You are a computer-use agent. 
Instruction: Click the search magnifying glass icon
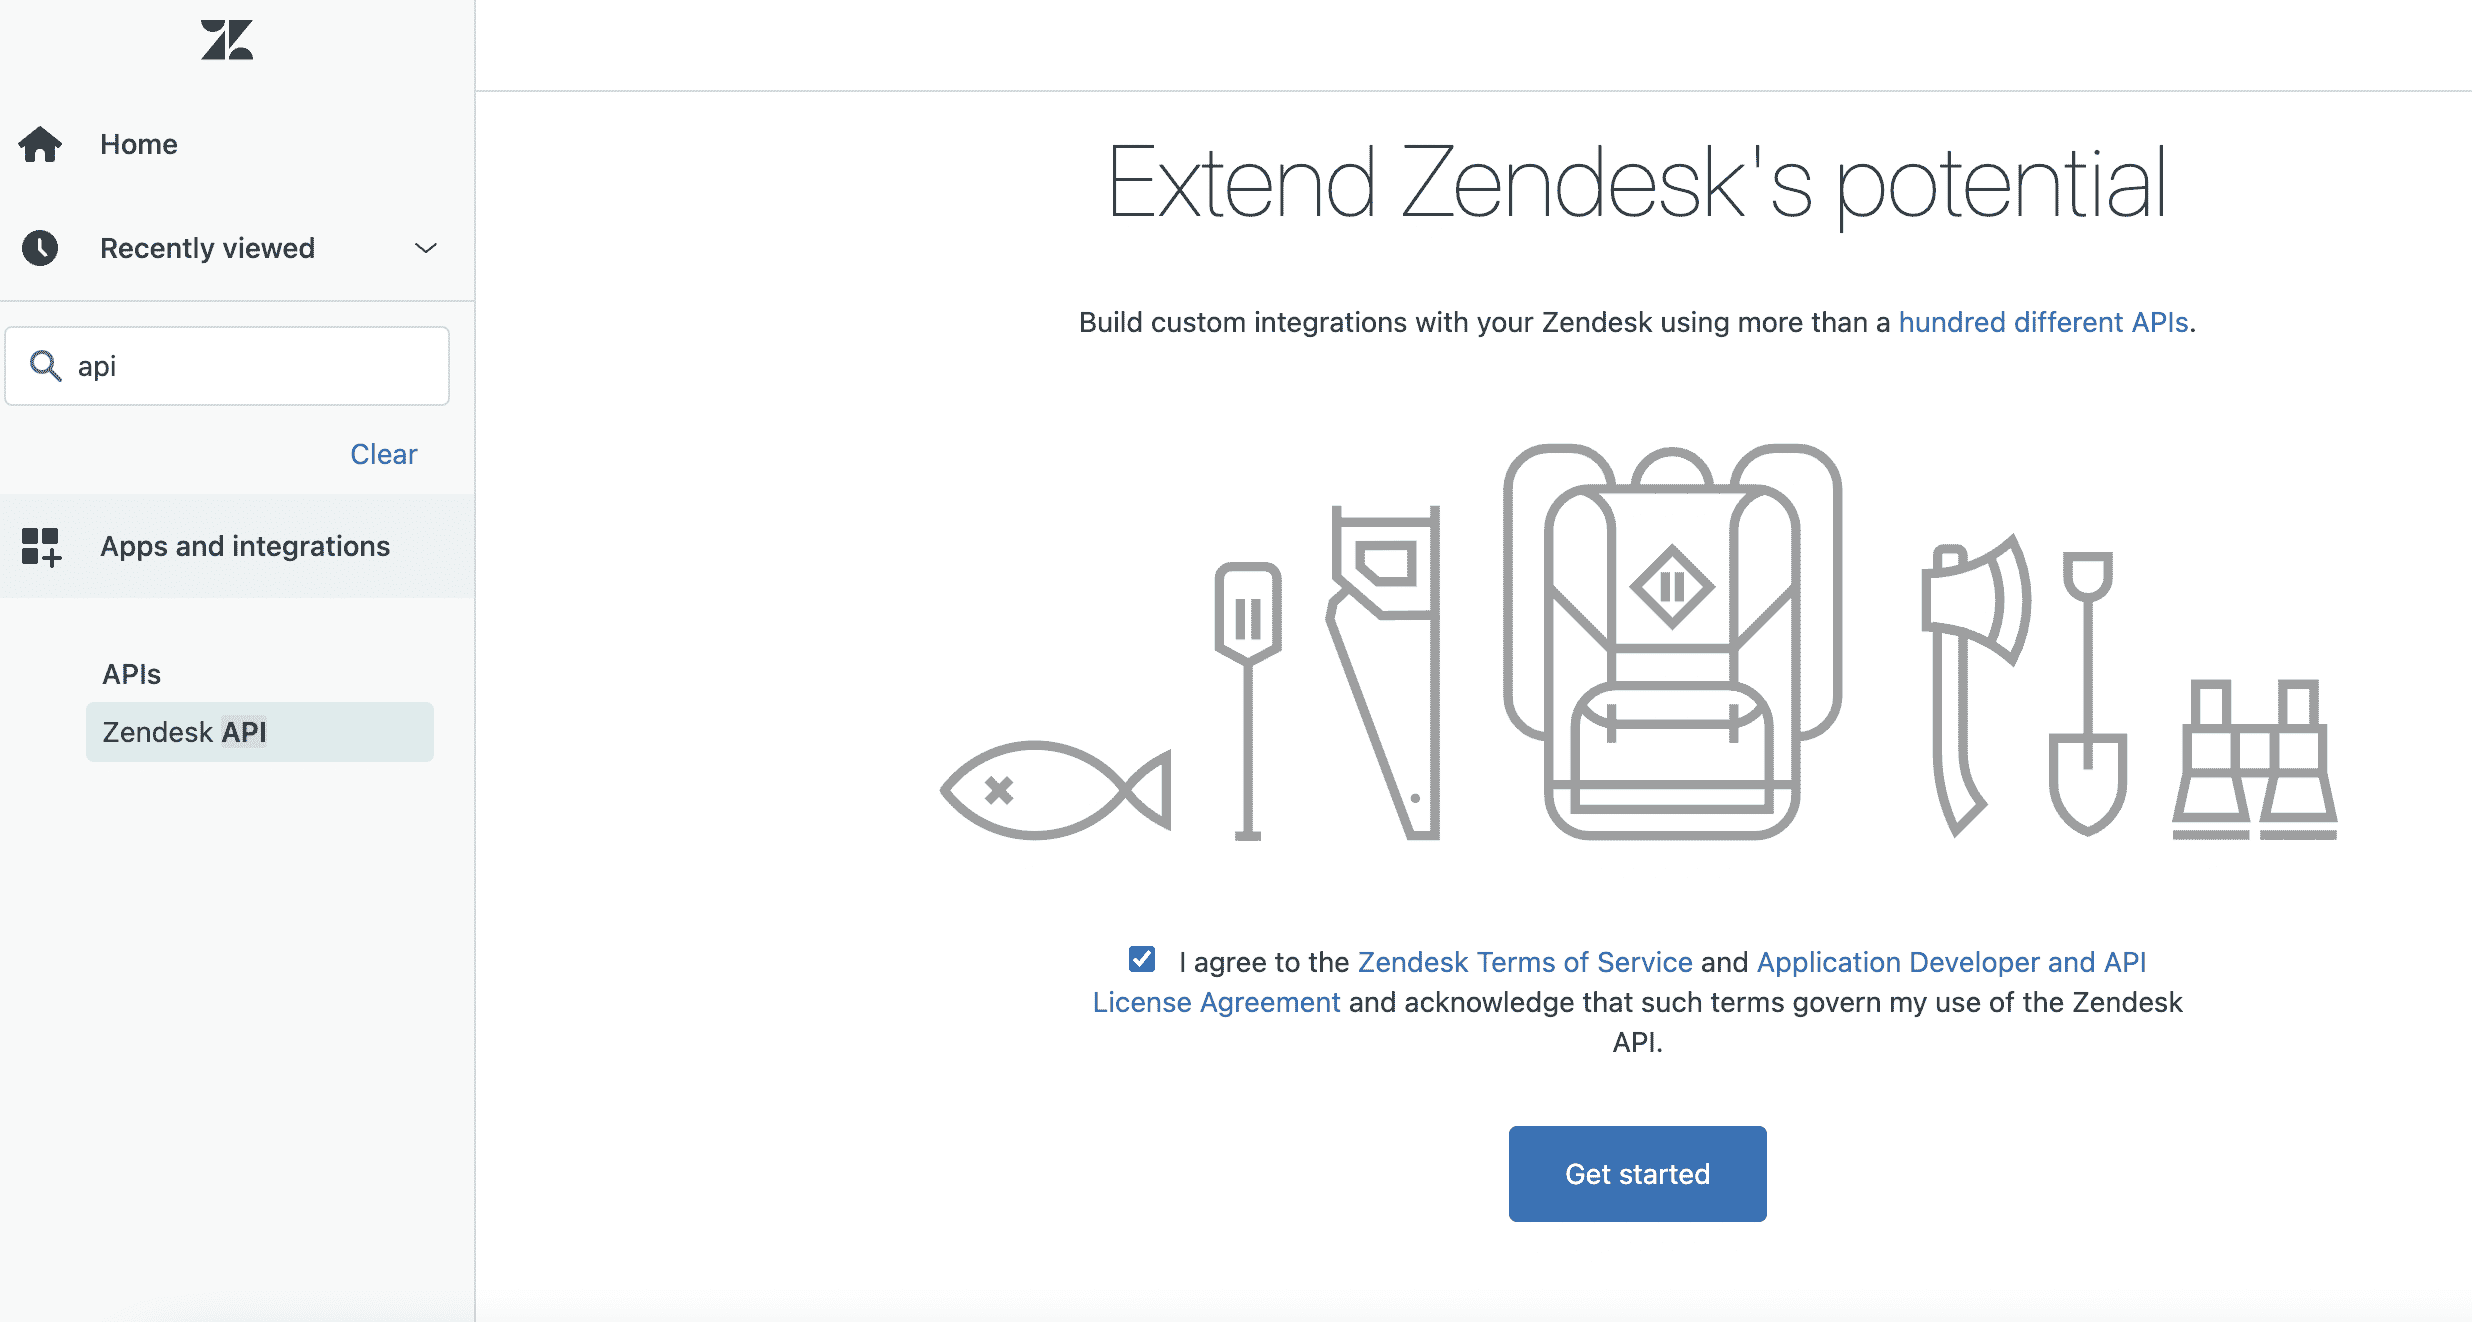tap(45, 366)
